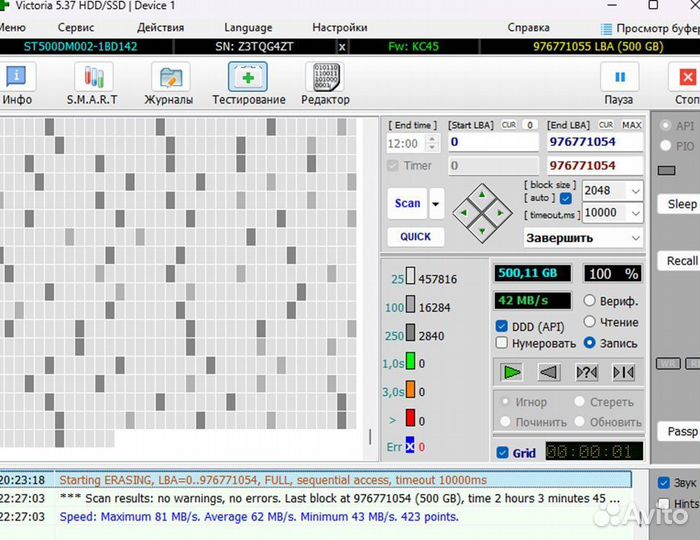This screenshot has width=700, height=540.
Task: Uncheck the DDD (API) checkbox
Action: click(502, 327)
